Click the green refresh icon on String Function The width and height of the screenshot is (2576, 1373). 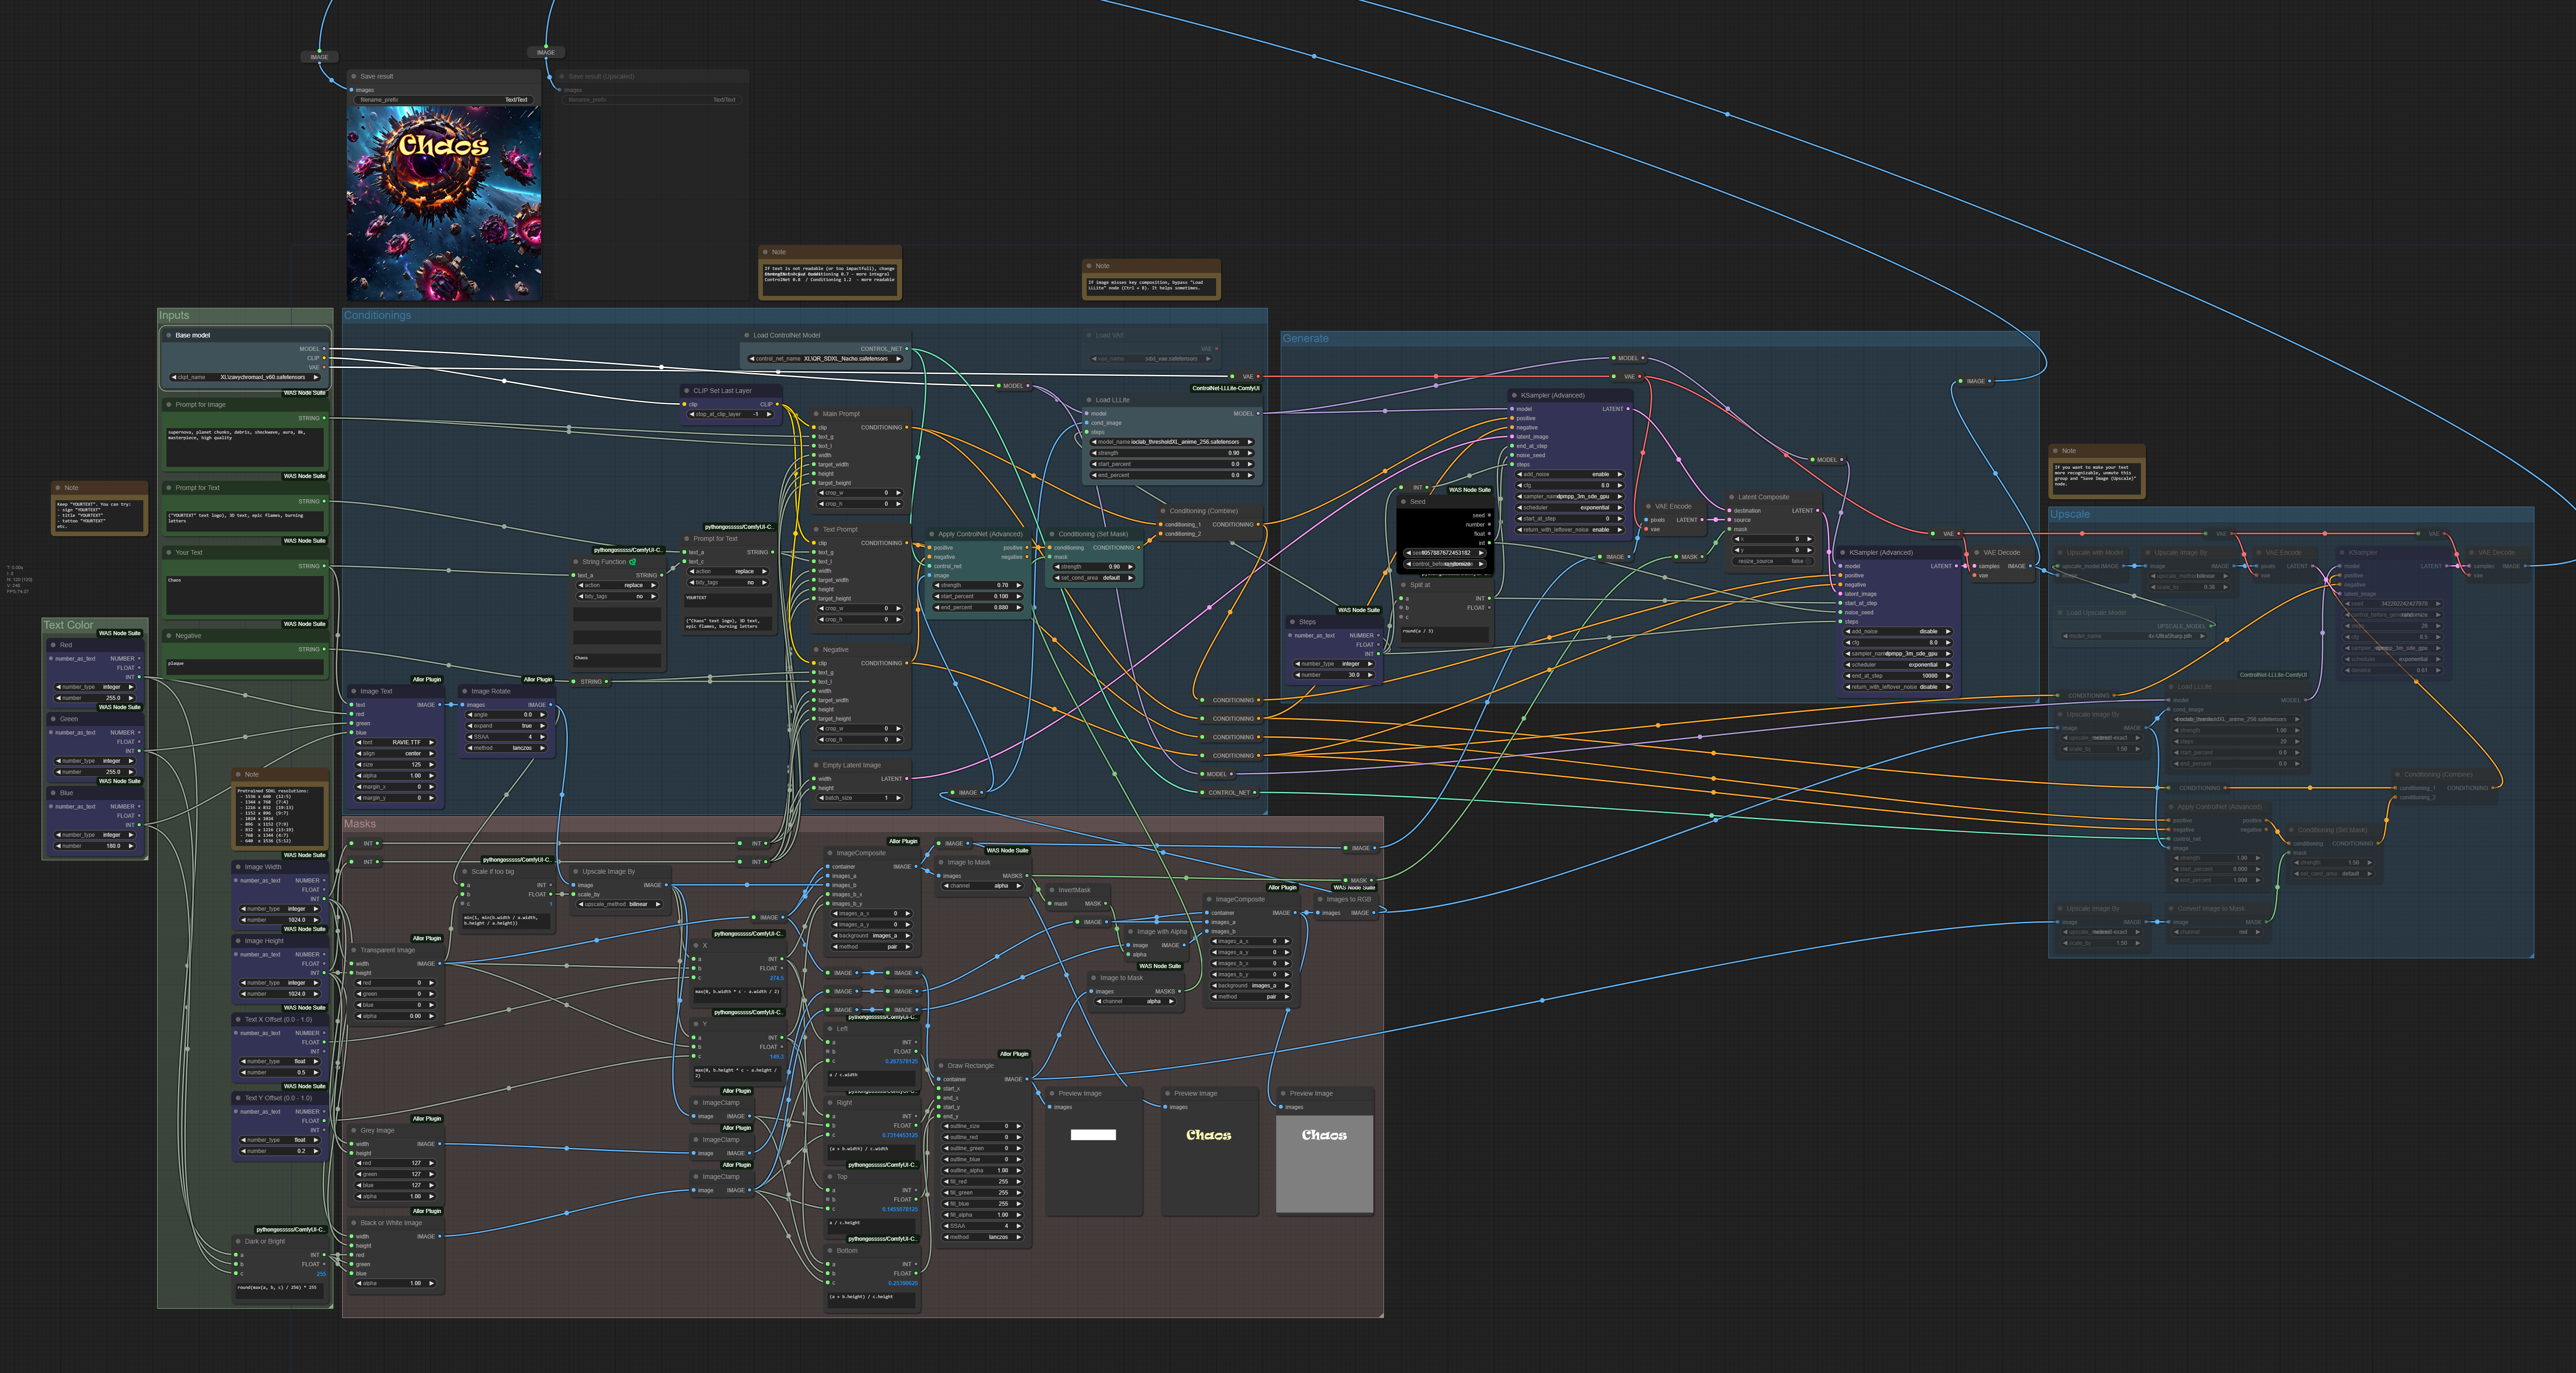[632, 562]
